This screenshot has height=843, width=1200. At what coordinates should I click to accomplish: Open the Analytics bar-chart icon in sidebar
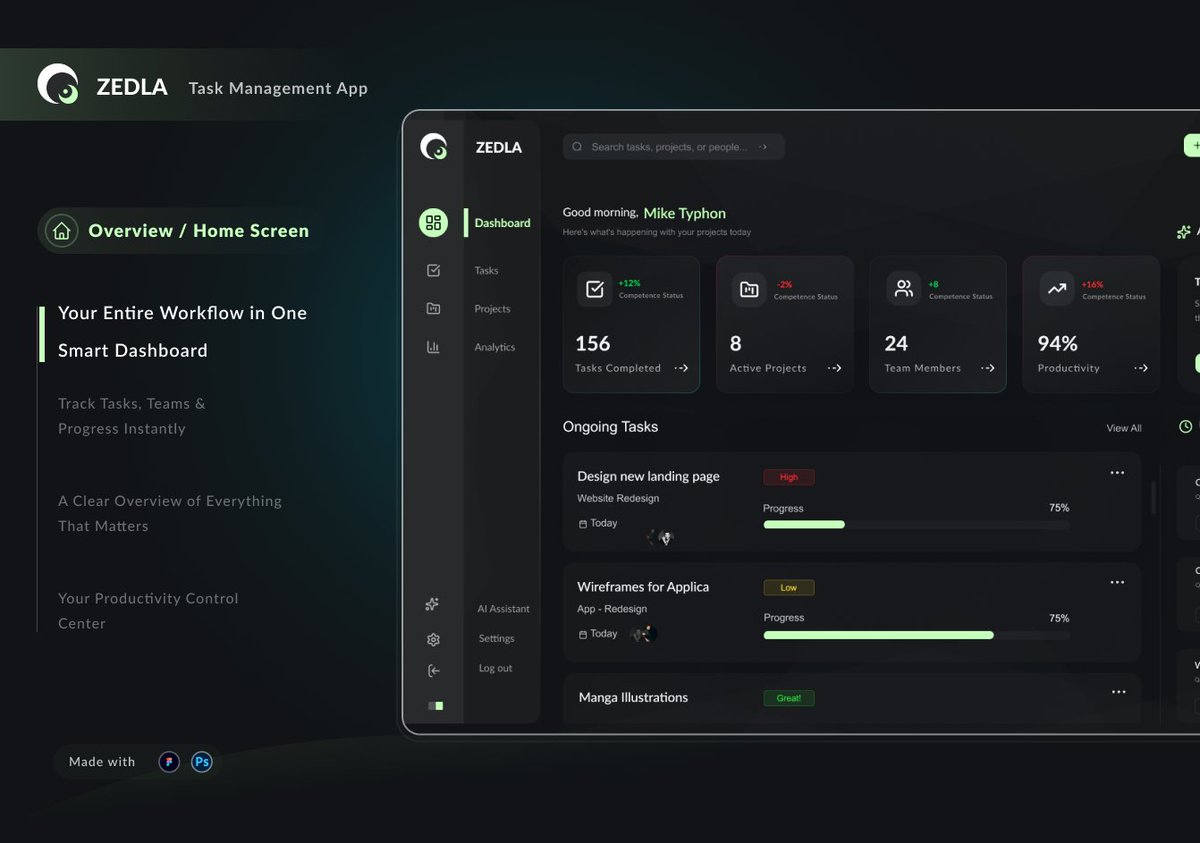coord(433,347)
